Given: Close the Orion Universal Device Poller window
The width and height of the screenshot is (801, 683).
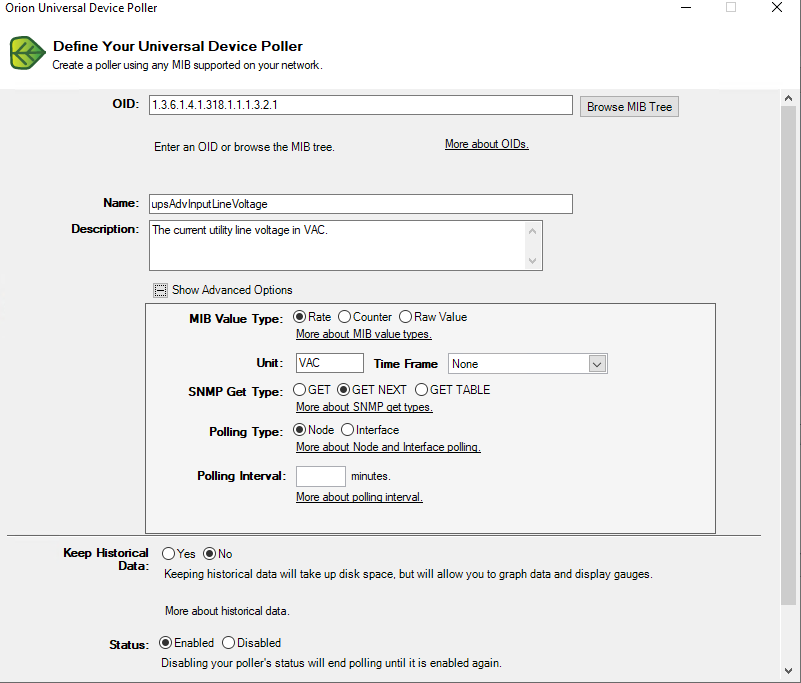Looking at the screenshot, I should 776,8.
